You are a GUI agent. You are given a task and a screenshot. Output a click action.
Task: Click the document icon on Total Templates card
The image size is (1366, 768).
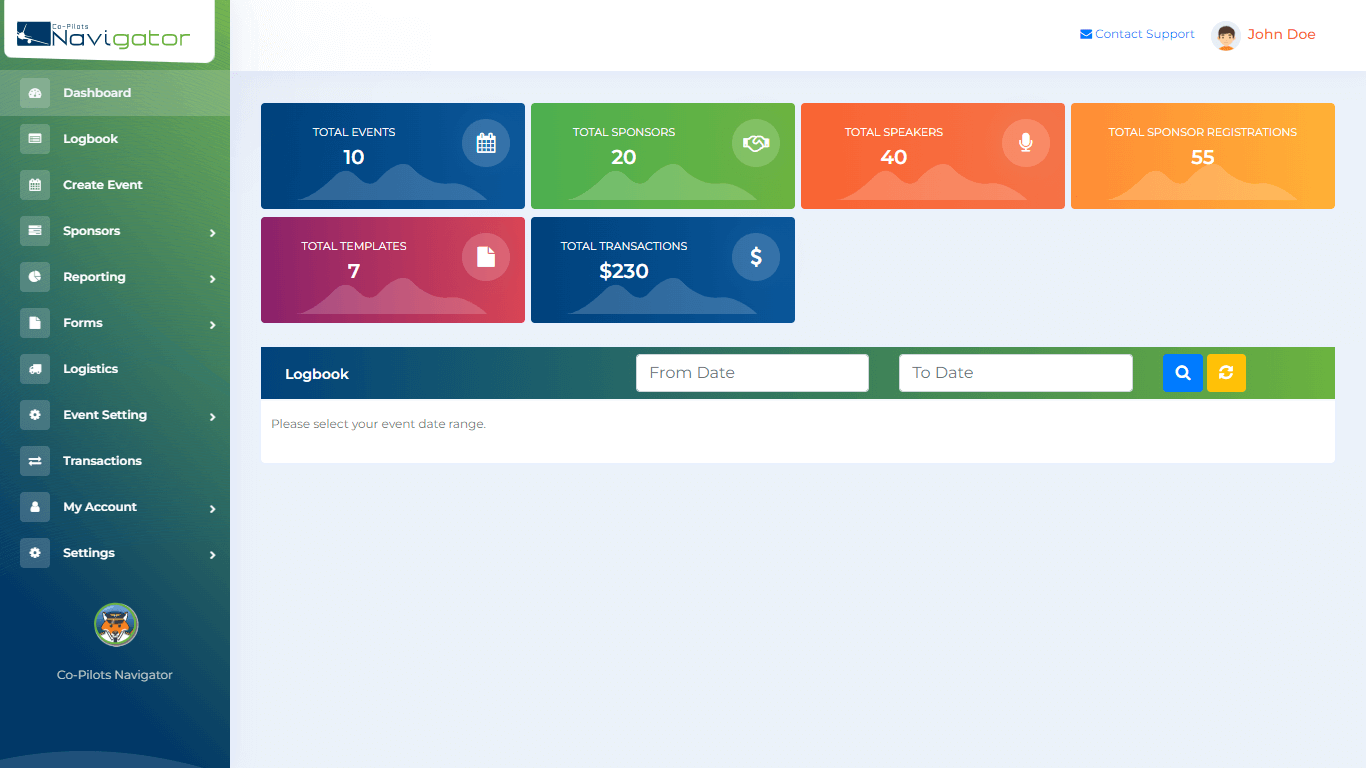click(486, 257)
